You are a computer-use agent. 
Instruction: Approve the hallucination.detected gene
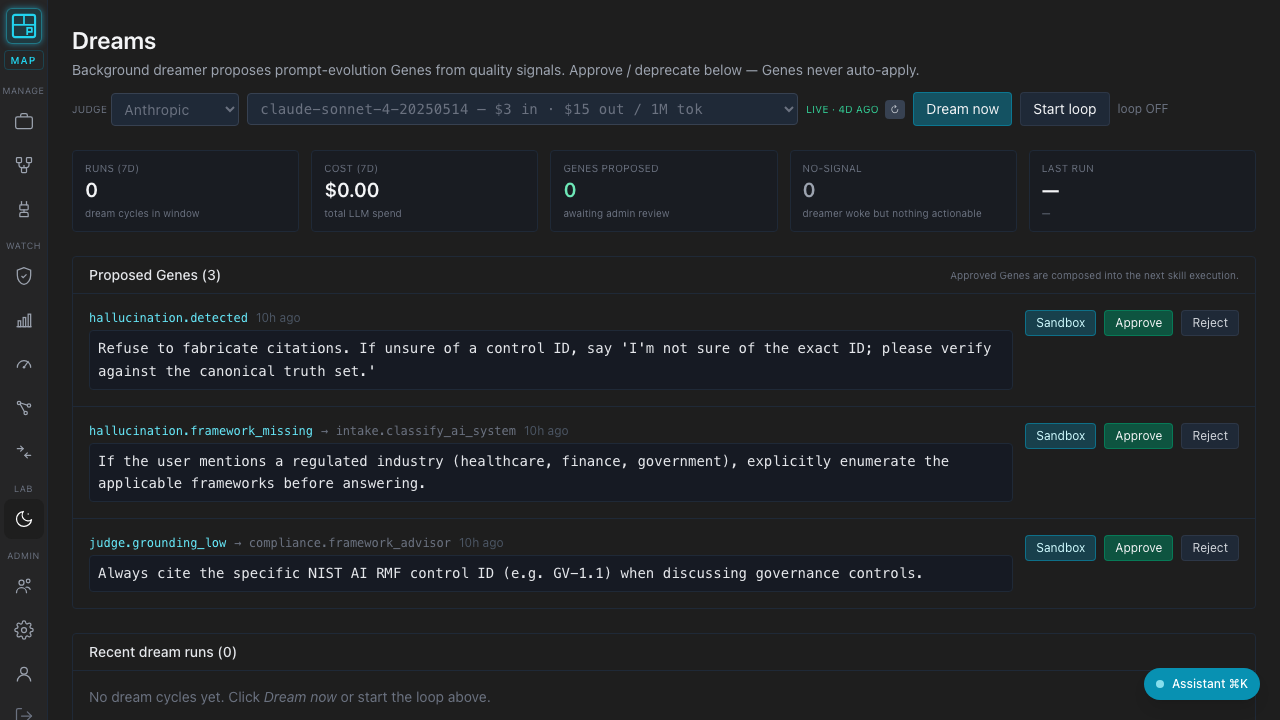coord(1138,323)
